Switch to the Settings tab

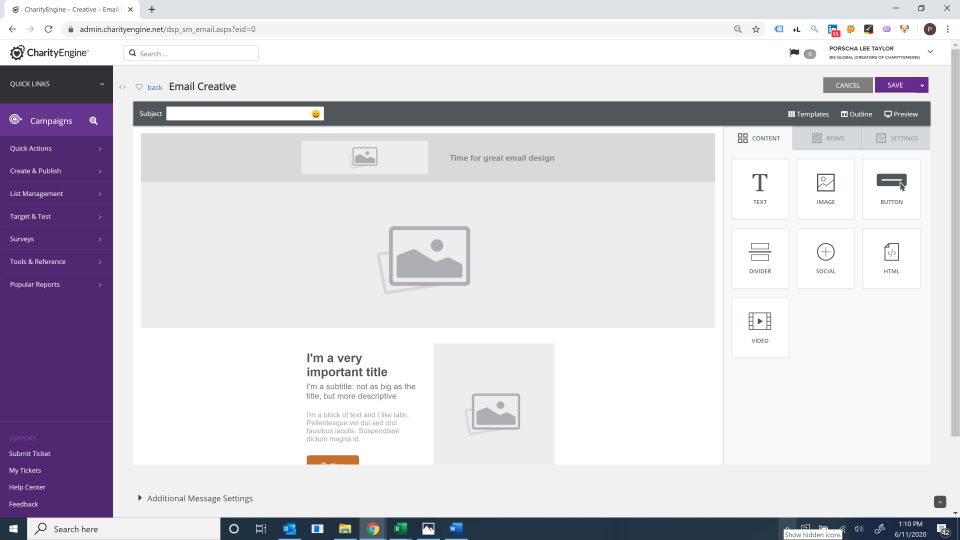(x=896, y=138)
